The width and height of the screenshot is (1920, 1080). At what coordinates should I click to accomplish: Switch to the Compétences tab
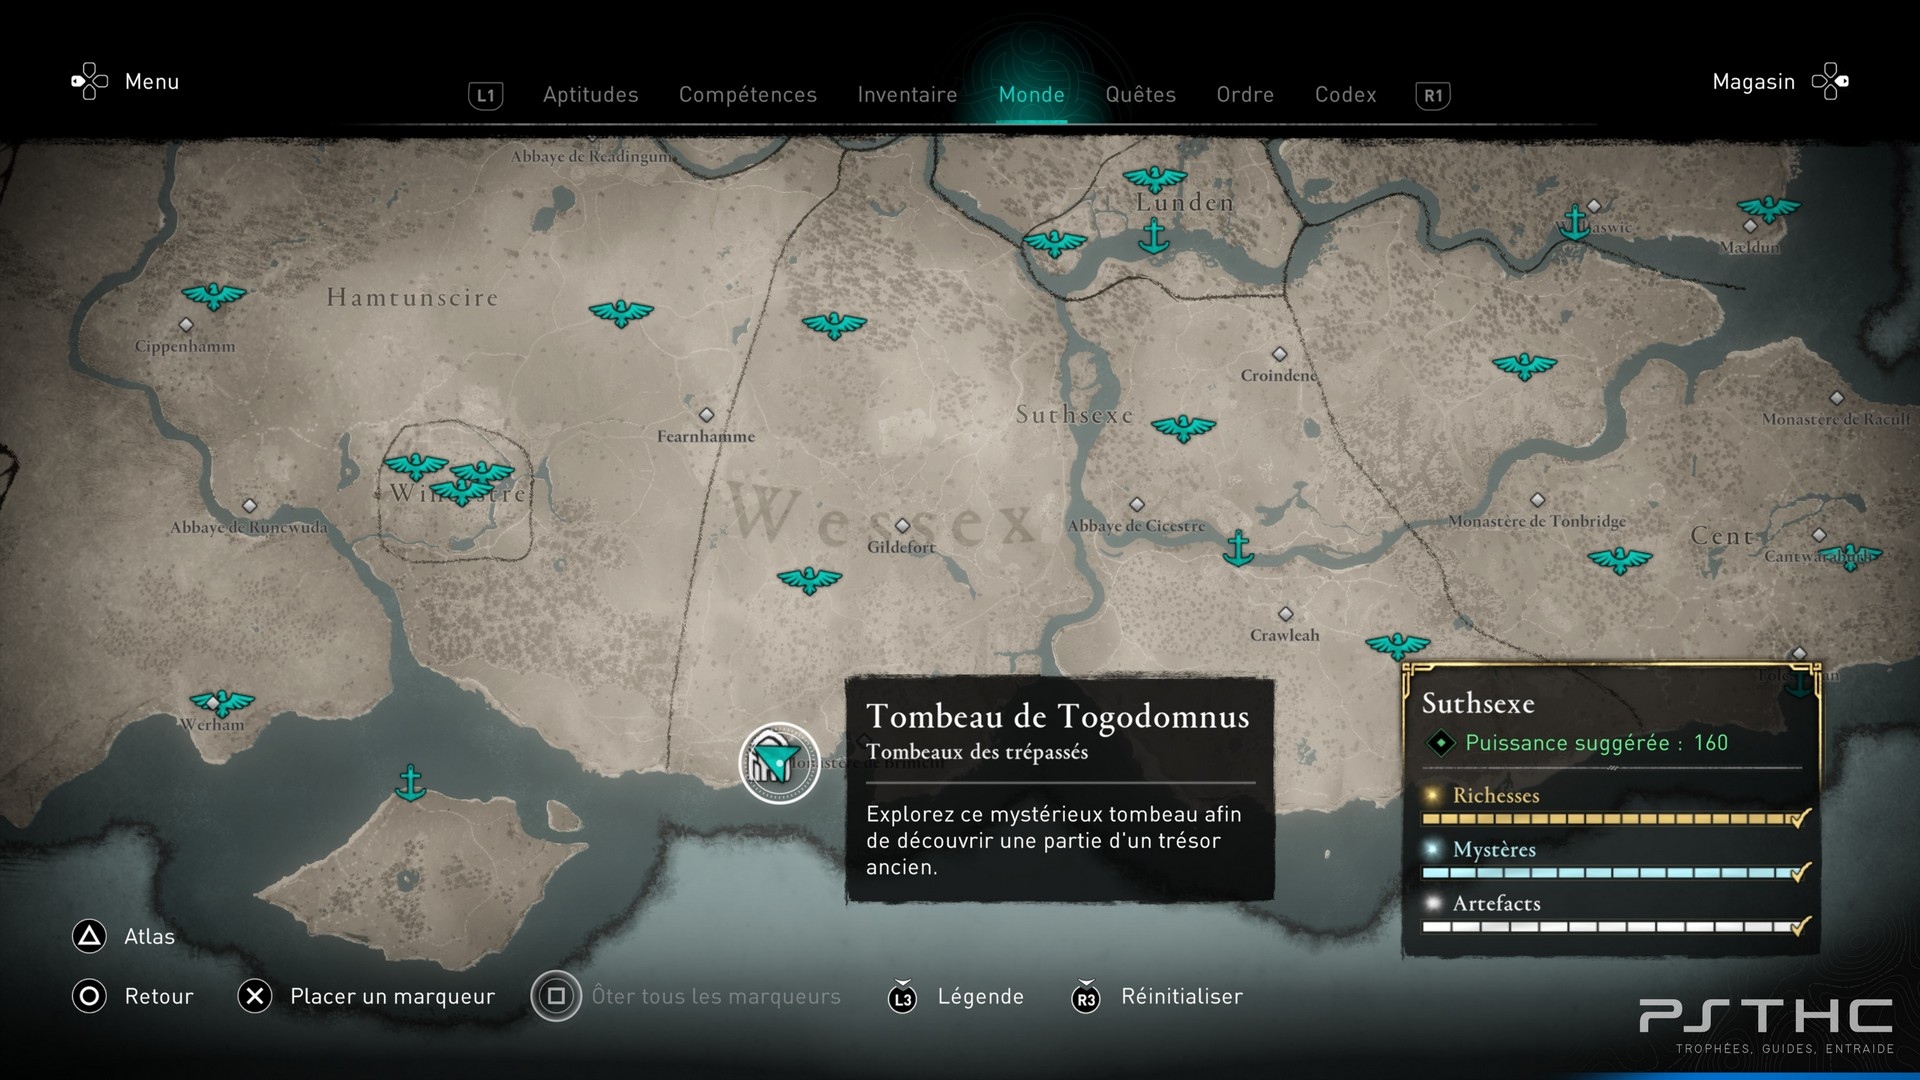tap(748, 95)
